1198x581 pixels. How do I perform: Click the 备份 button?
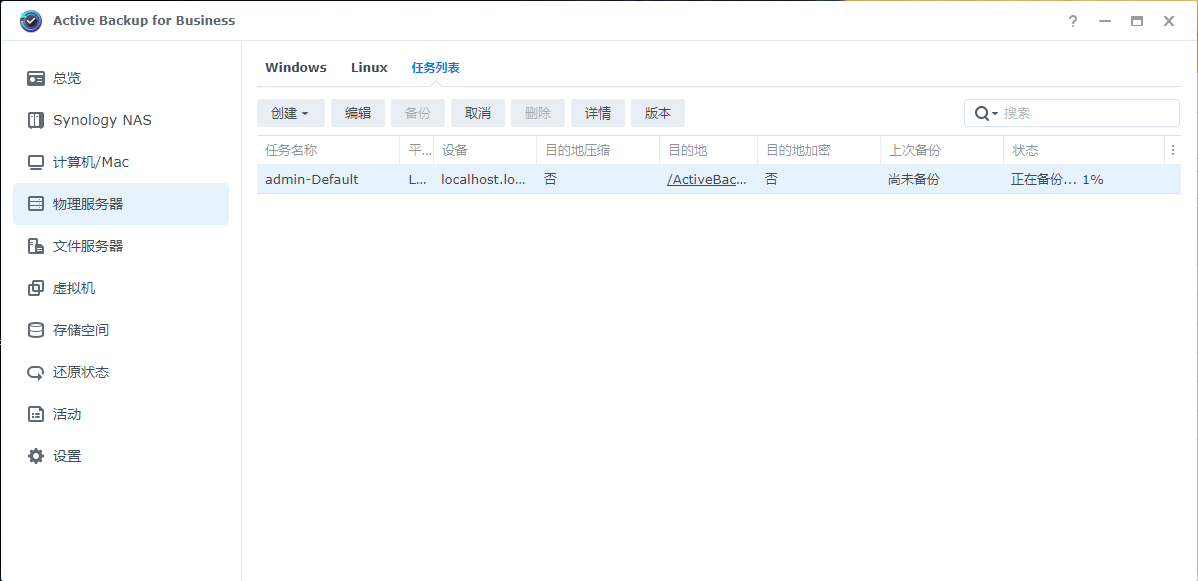418,113
